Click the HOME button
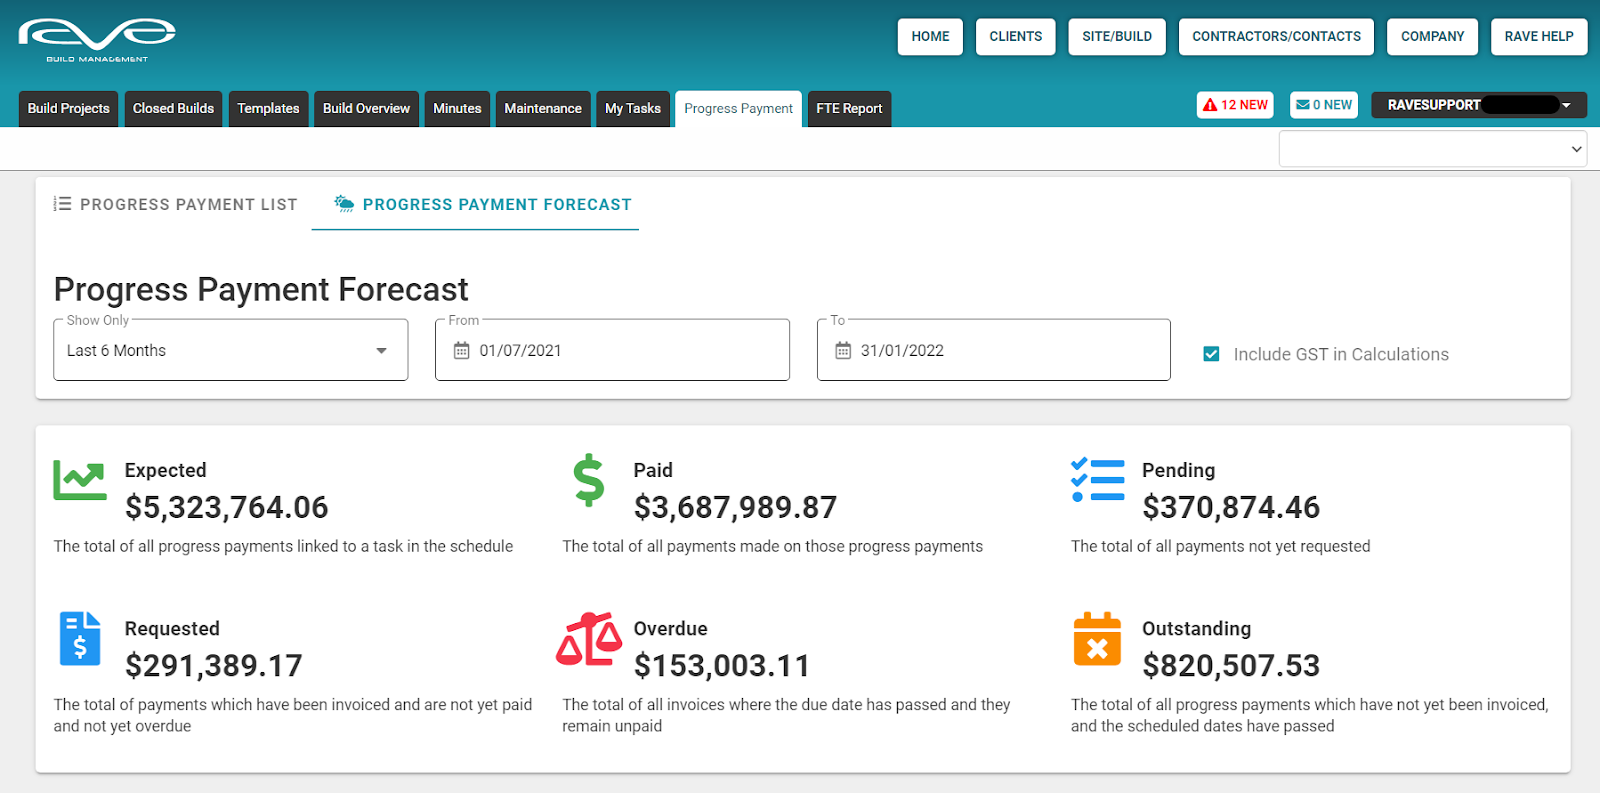The image size is (1600, 793). [930, 37]
